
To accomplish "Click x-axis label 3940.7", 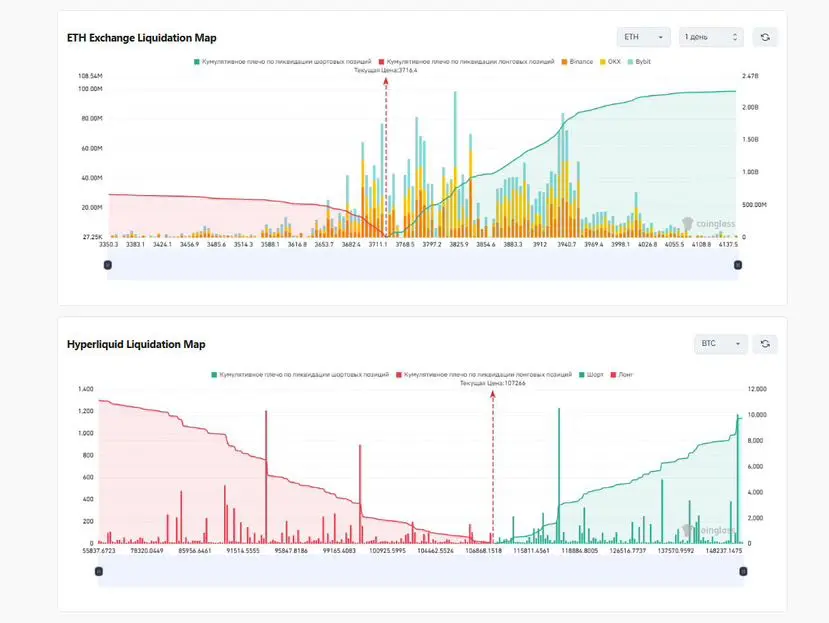I will (566, 244).
